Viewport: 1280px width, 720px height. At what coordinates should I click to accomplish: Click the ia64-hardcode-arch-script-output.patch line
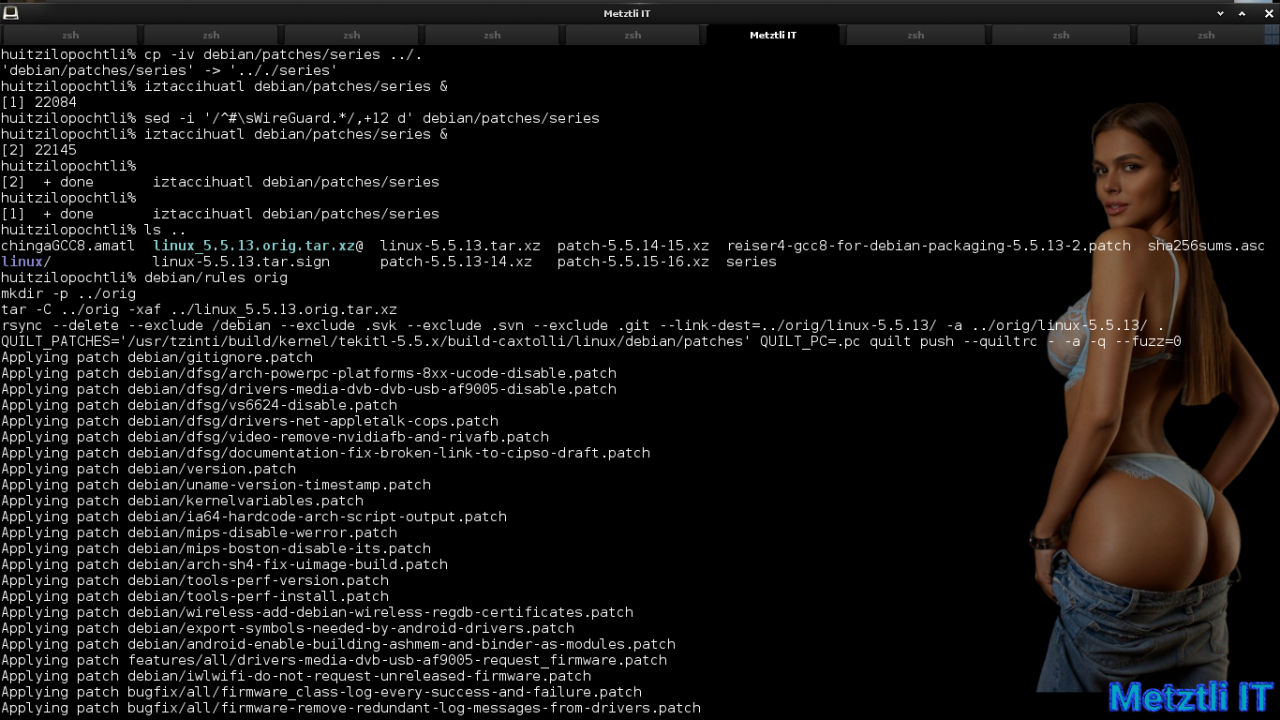(254, 517)
